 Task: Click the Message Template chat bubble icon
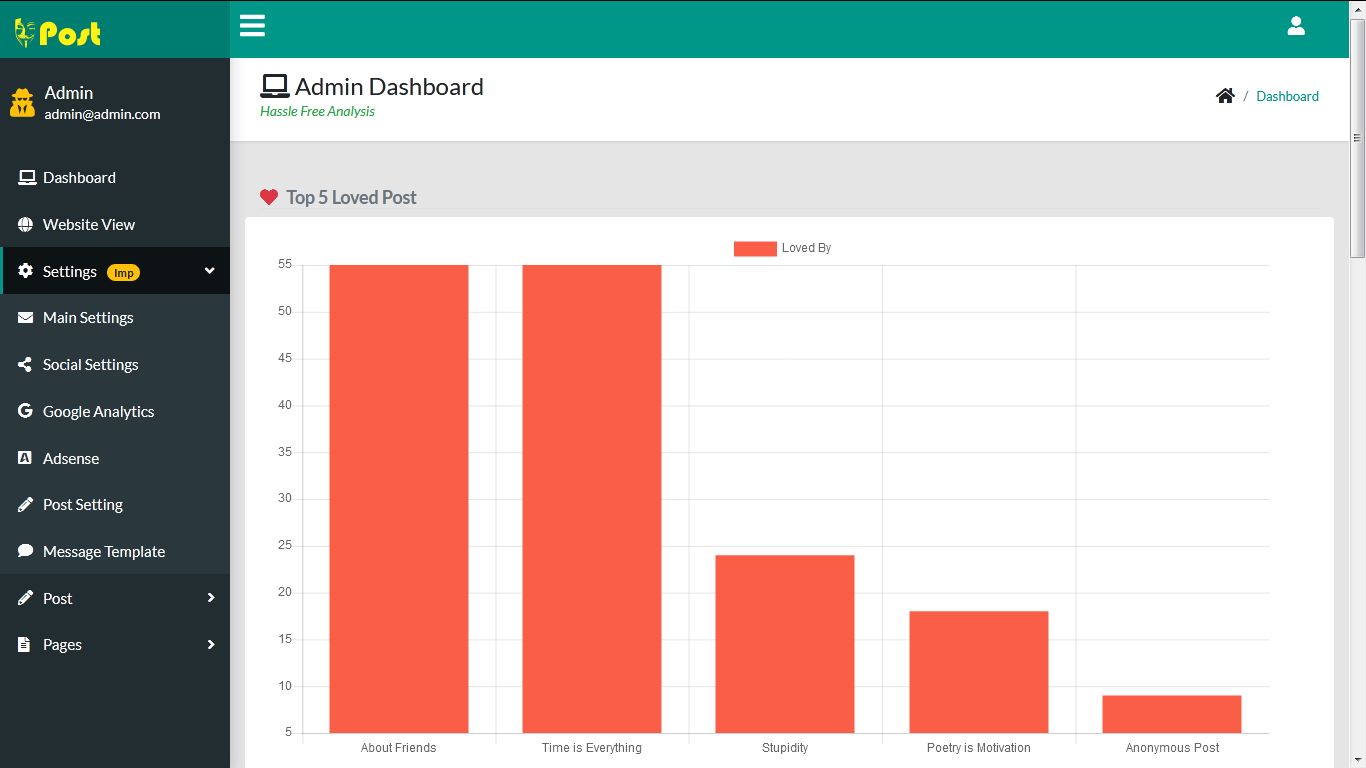25,551
